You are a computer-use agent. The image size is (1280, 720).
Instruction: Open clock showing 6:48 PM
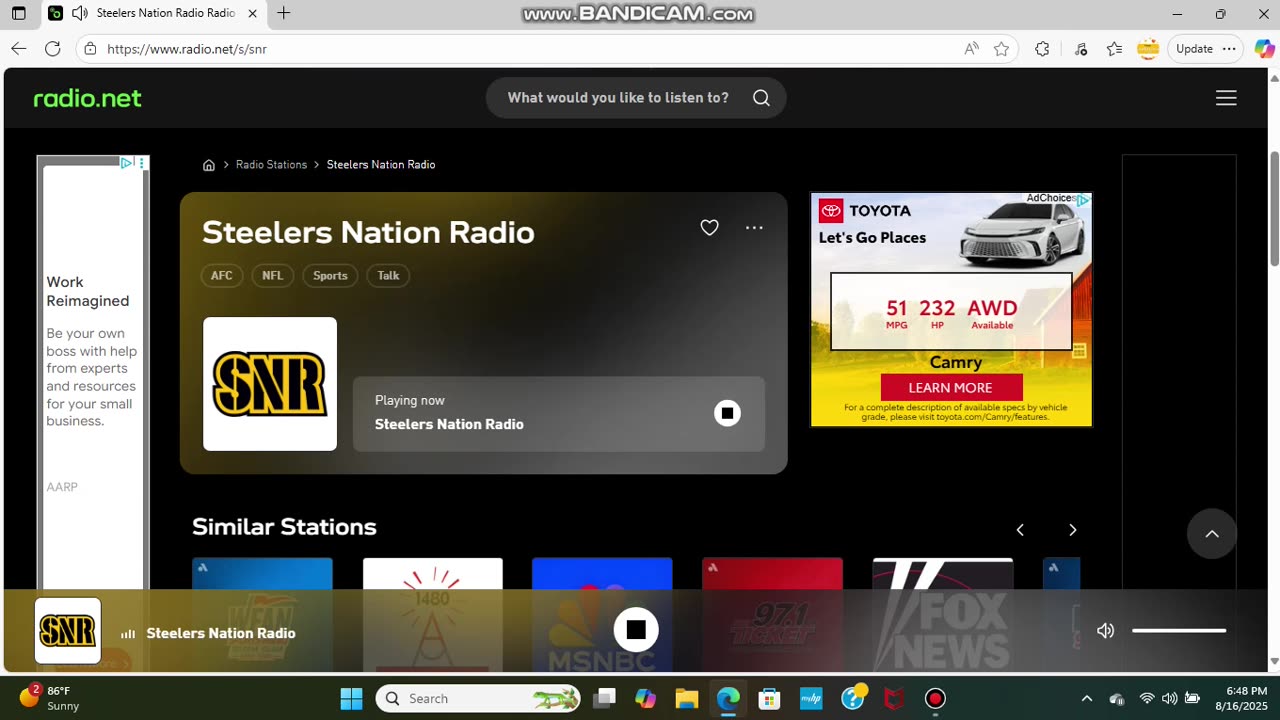tap(1241, 698)
